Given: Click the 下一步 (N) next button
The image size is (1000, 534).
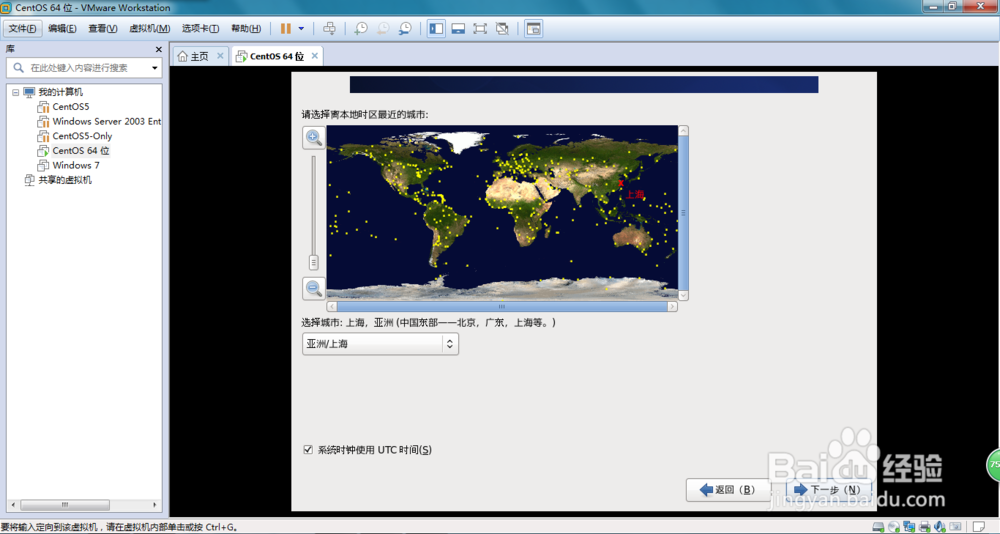Looking at the screenshot, I should point(829,490).
